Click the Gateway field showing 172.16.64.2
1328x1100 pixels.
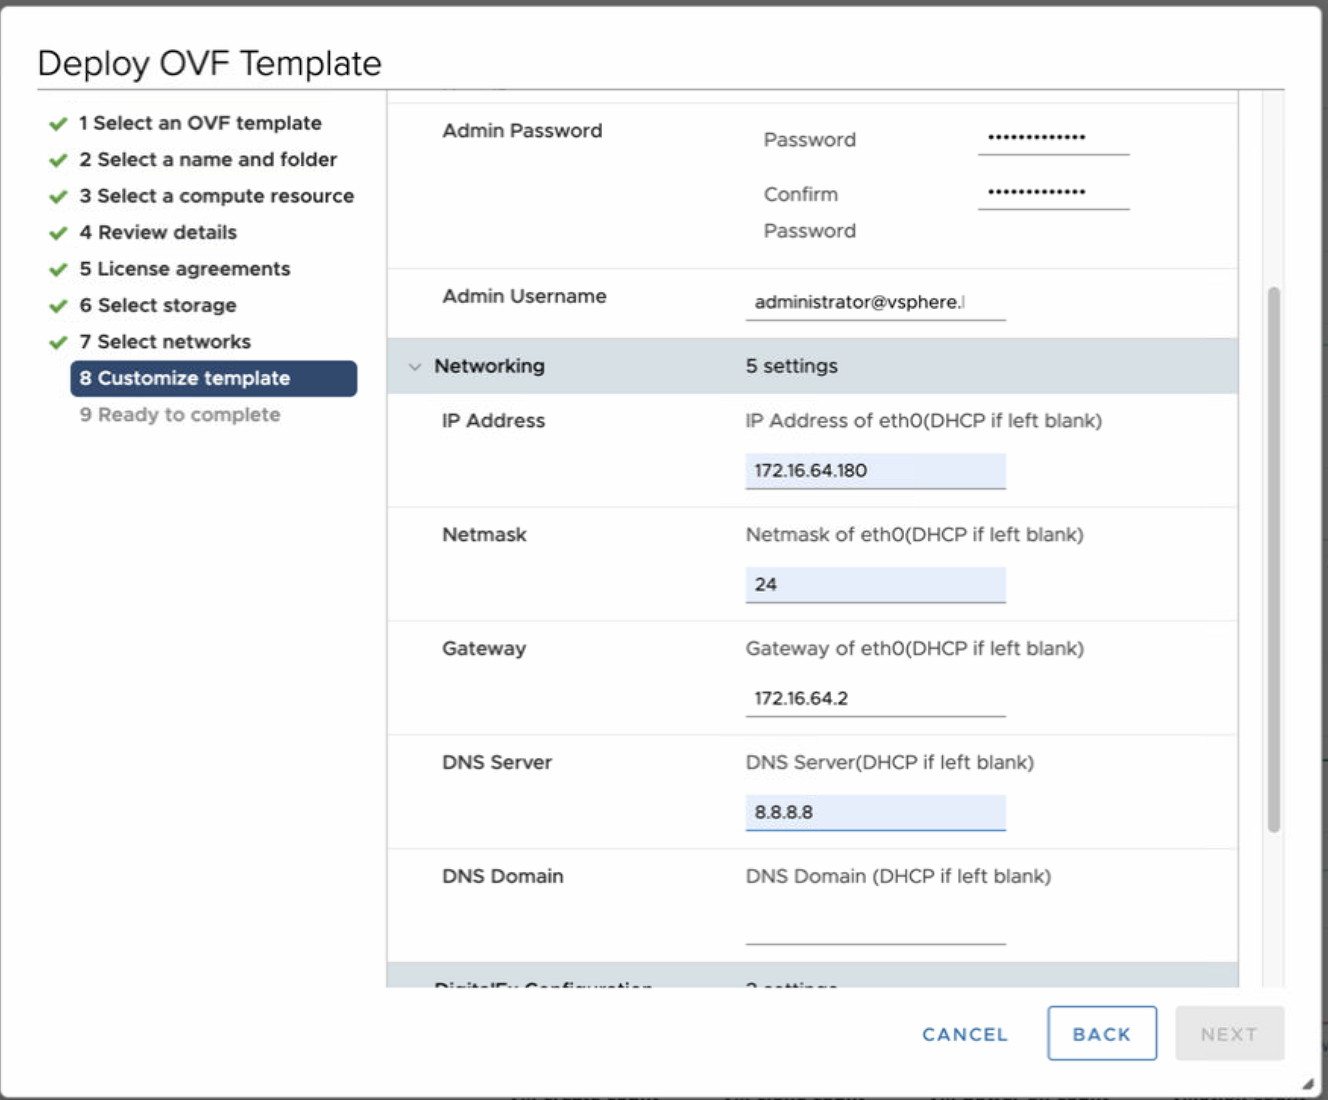pyautogui.click(x=875, y=699)
